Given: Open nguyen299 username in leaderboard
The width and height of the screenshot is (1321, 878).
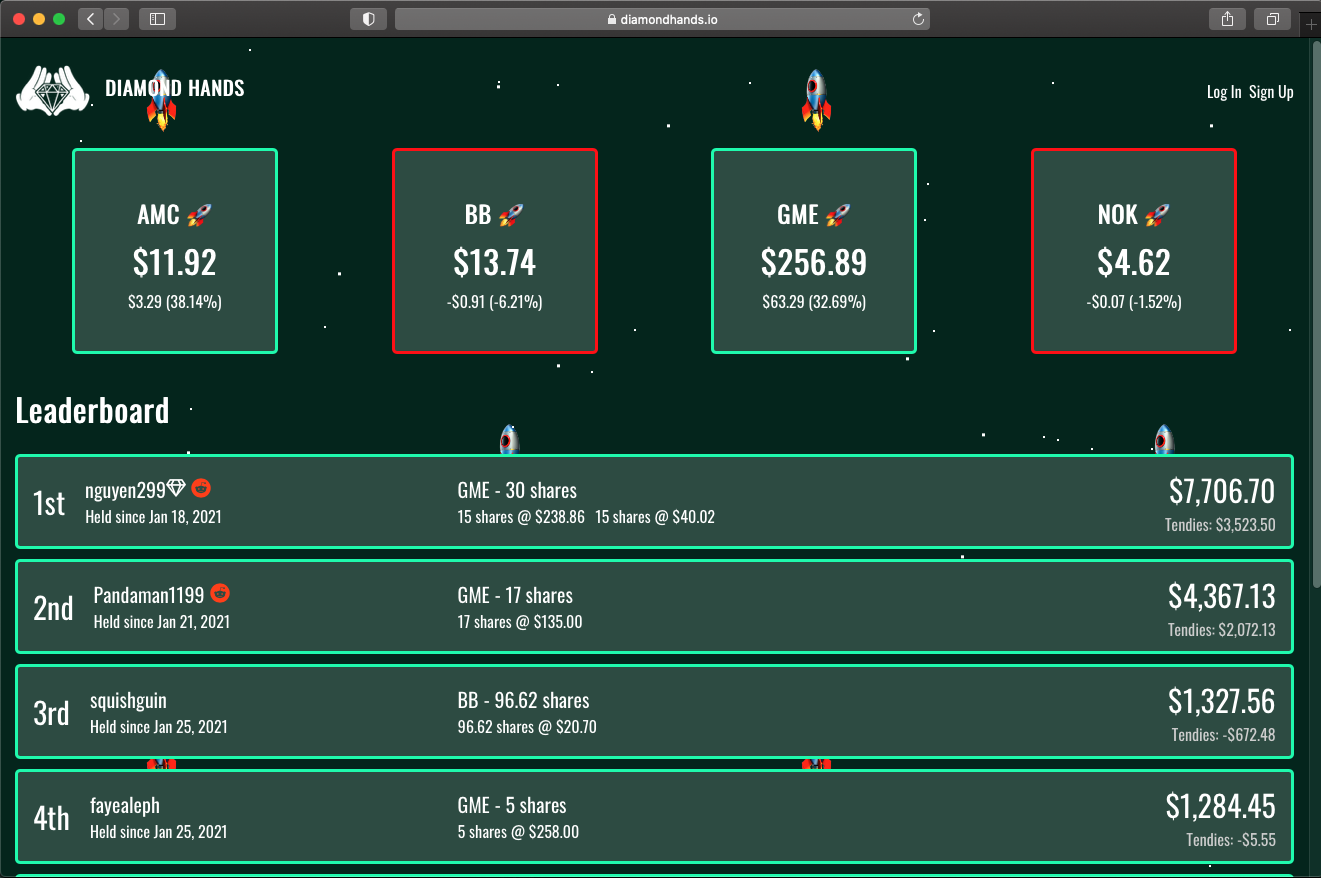Looking at the screenshot, I should click(x=125, y=490).
